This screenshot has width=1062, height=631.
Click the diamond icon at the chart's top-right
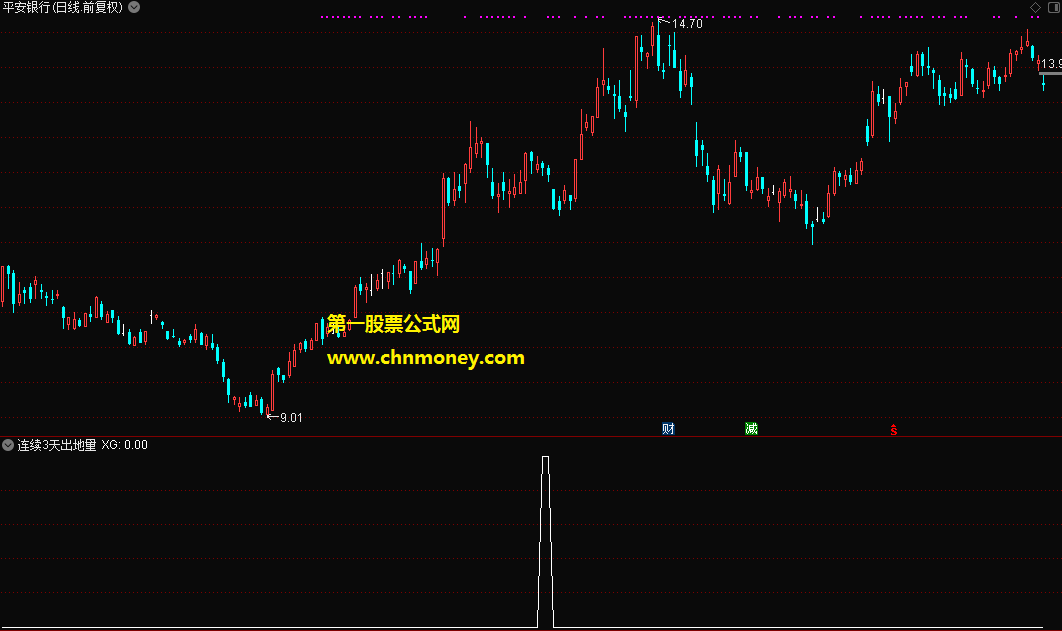1036,7
